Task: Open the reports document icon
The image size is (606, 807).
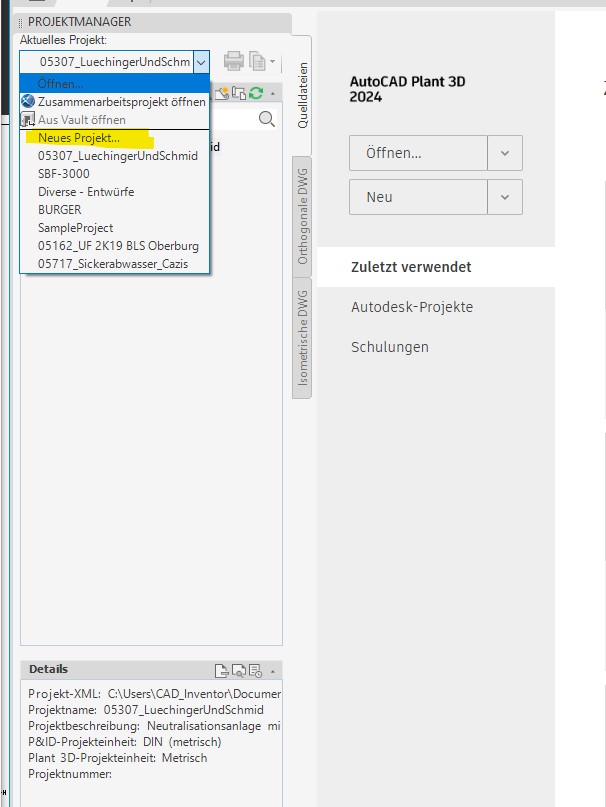Action: click(257, 61)
